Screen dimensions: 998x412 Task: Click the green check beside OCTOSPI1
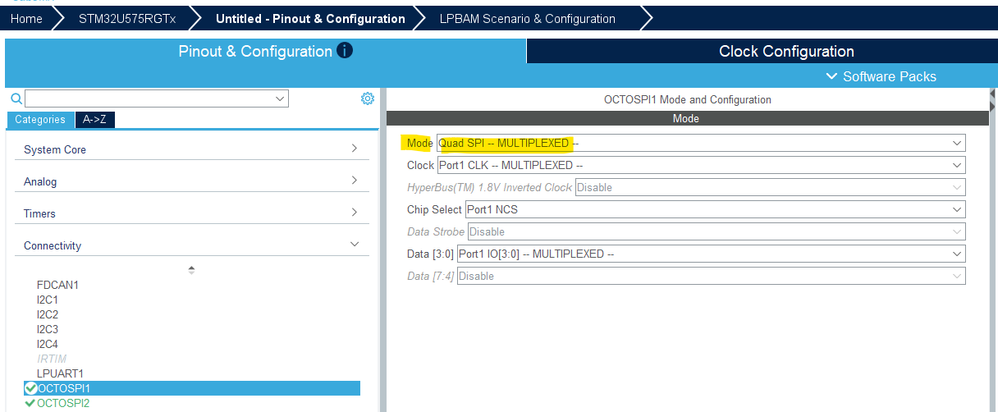pyautogui.click(x=30, y=388)
